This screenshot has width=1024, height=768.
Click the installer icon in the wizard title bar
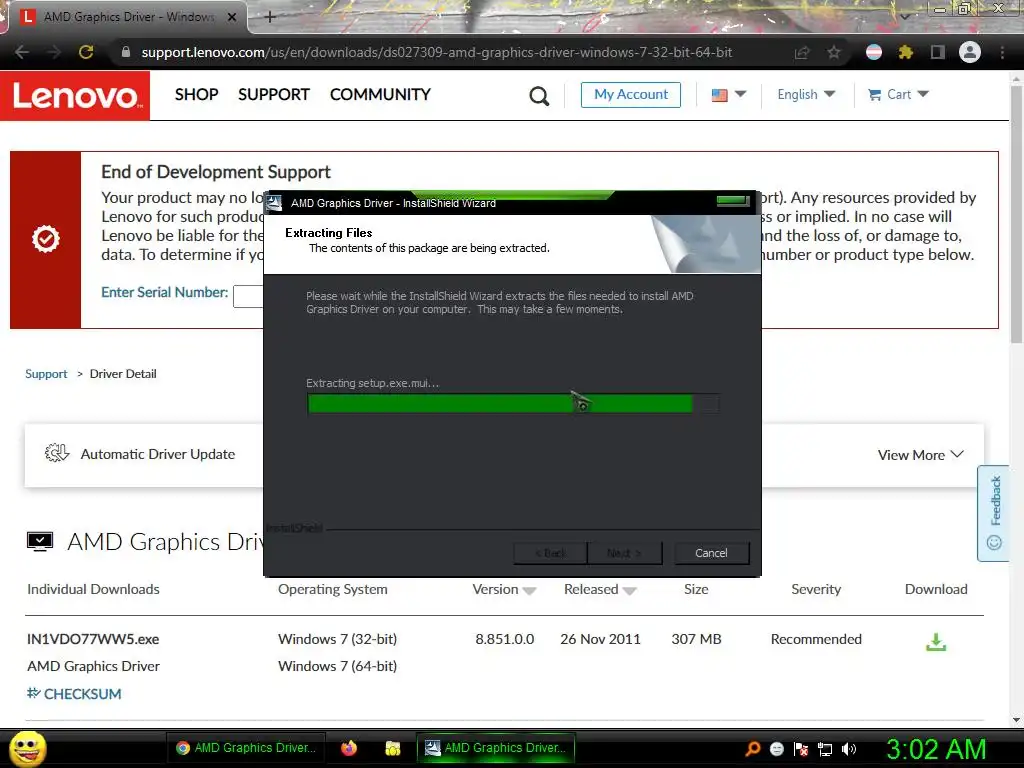275,203
